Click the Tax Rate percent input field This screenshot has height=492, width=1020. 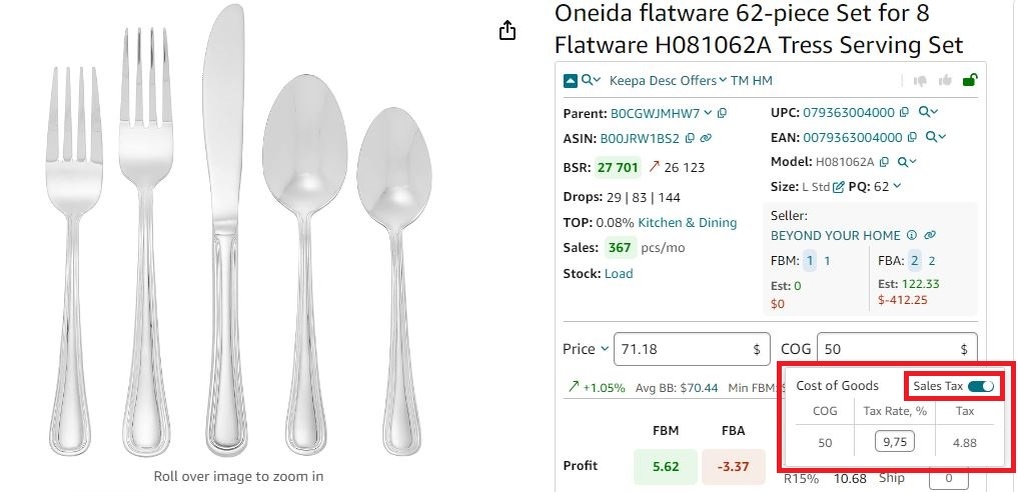894,443
